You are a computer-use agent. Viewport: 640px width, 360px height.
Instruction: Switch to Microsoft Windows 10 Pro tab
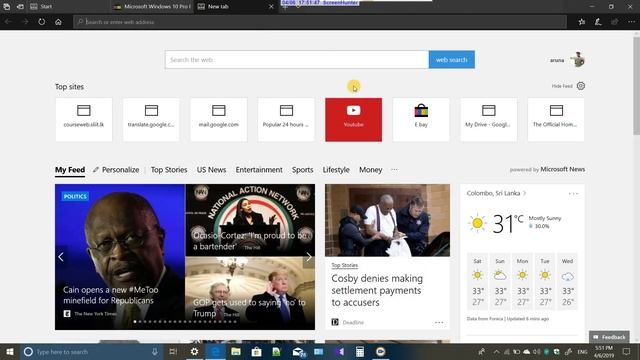pos(153,7)
